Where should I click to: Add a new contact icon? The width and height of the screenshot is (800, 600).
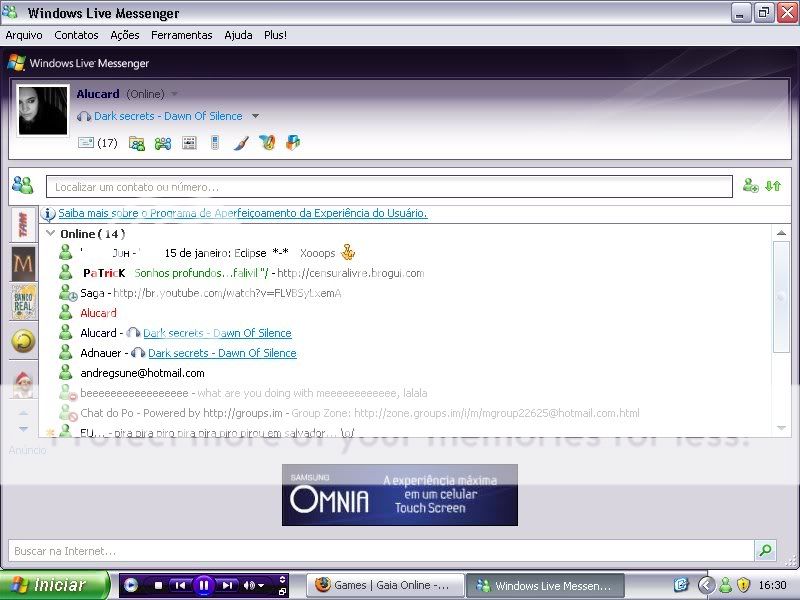(749, 186)
